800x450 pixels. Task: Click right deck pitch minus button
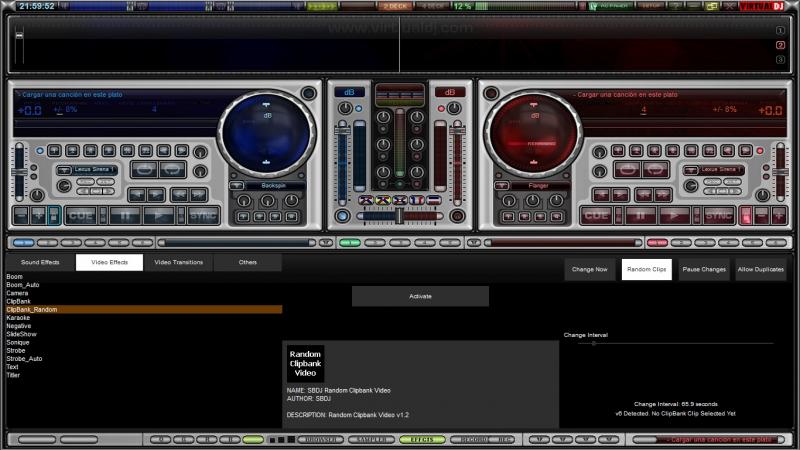pyautogui.click(x=762, y=215)
